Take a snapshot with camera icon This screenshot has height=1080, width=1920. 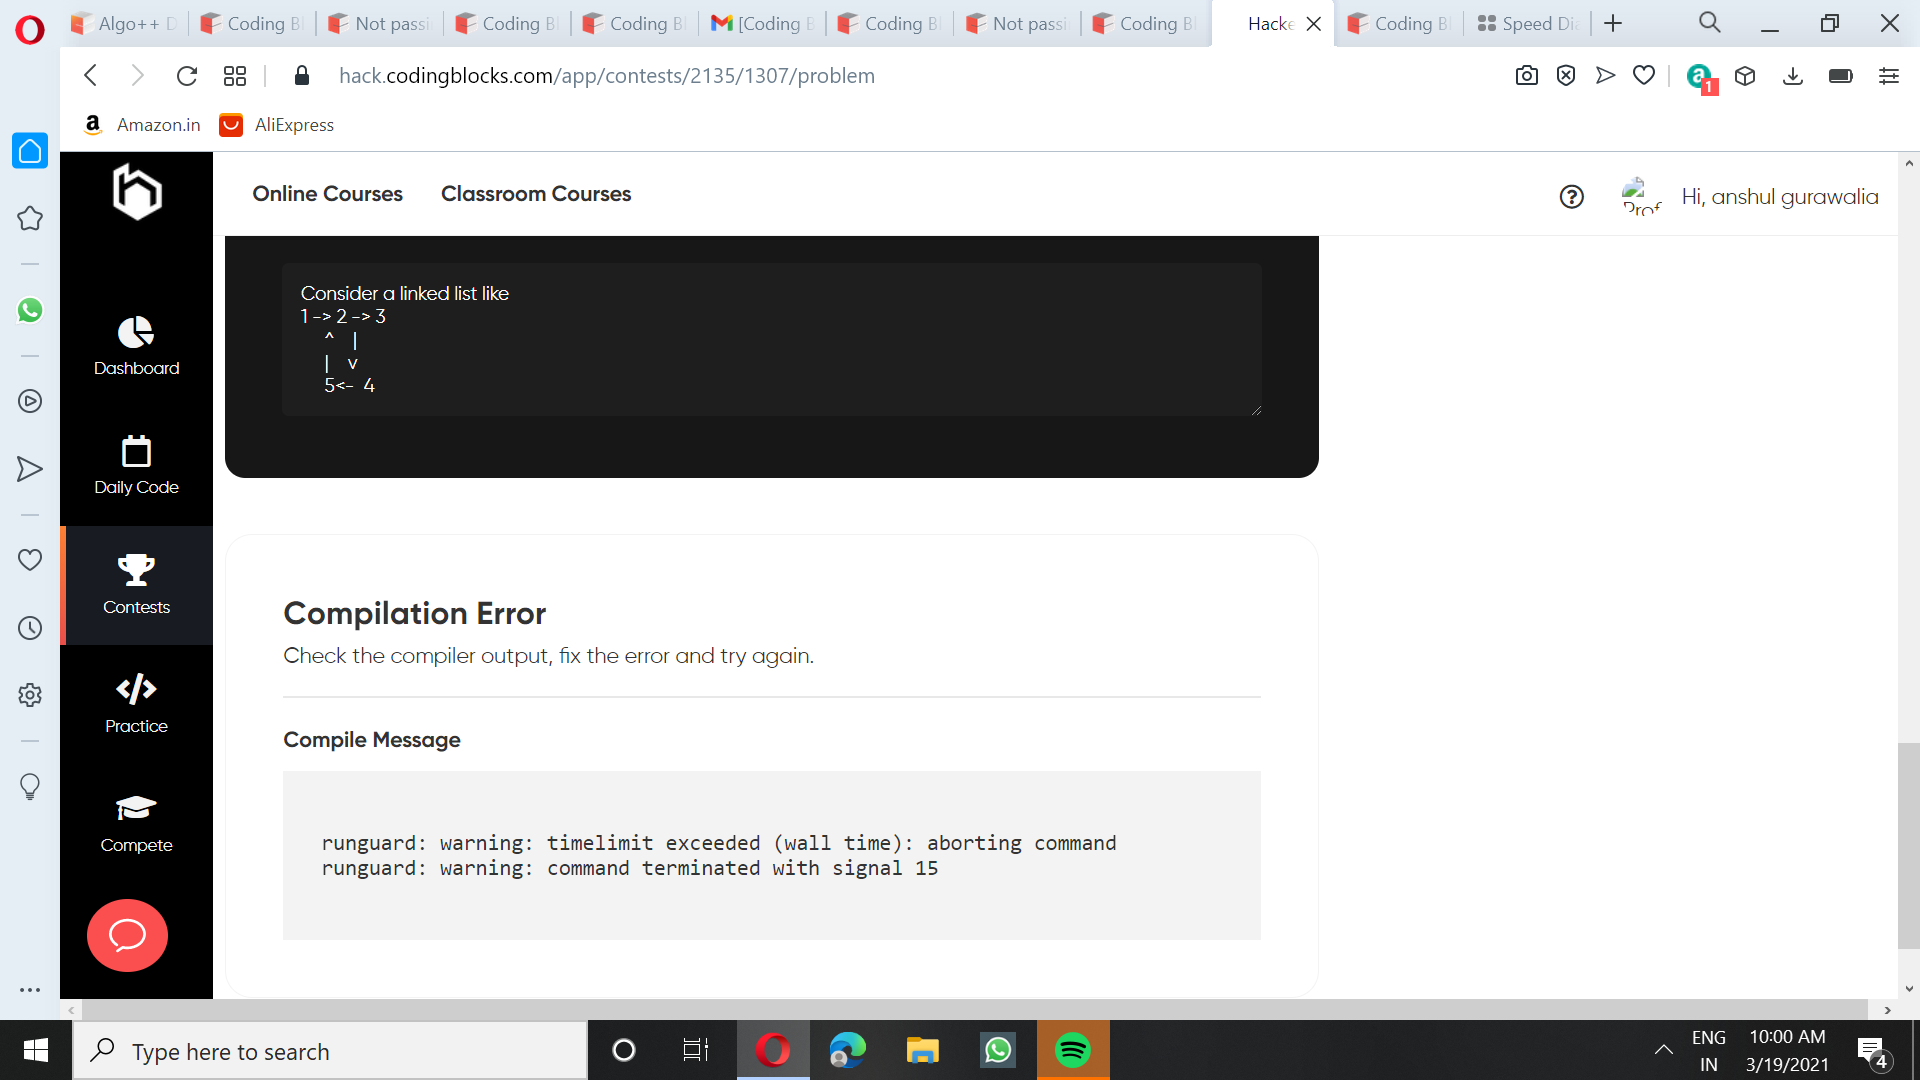(x=1526, y=76)
